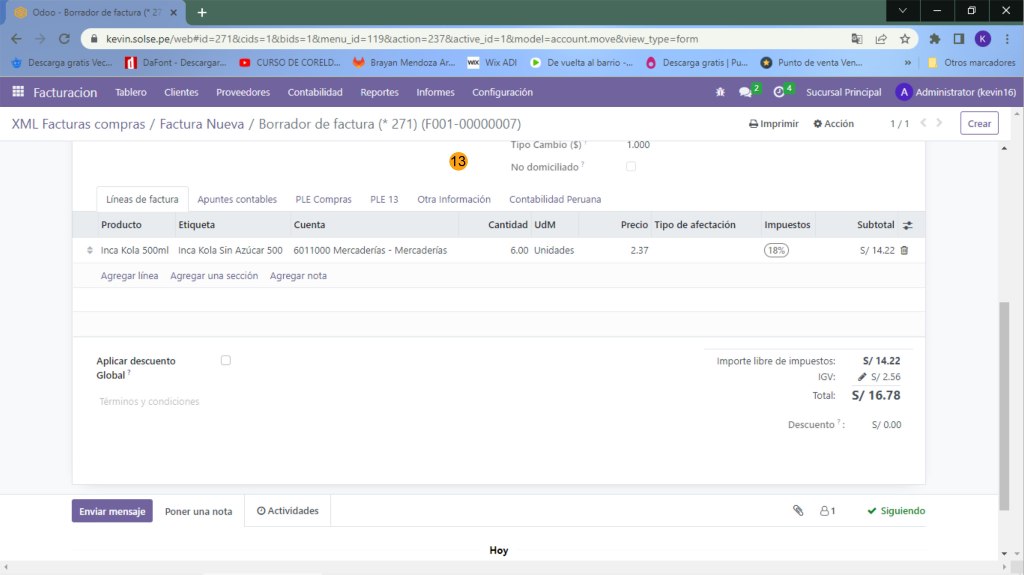Click Agregar línea link
This screenshot has height=575, width=1024.
(x=129, y=275)
